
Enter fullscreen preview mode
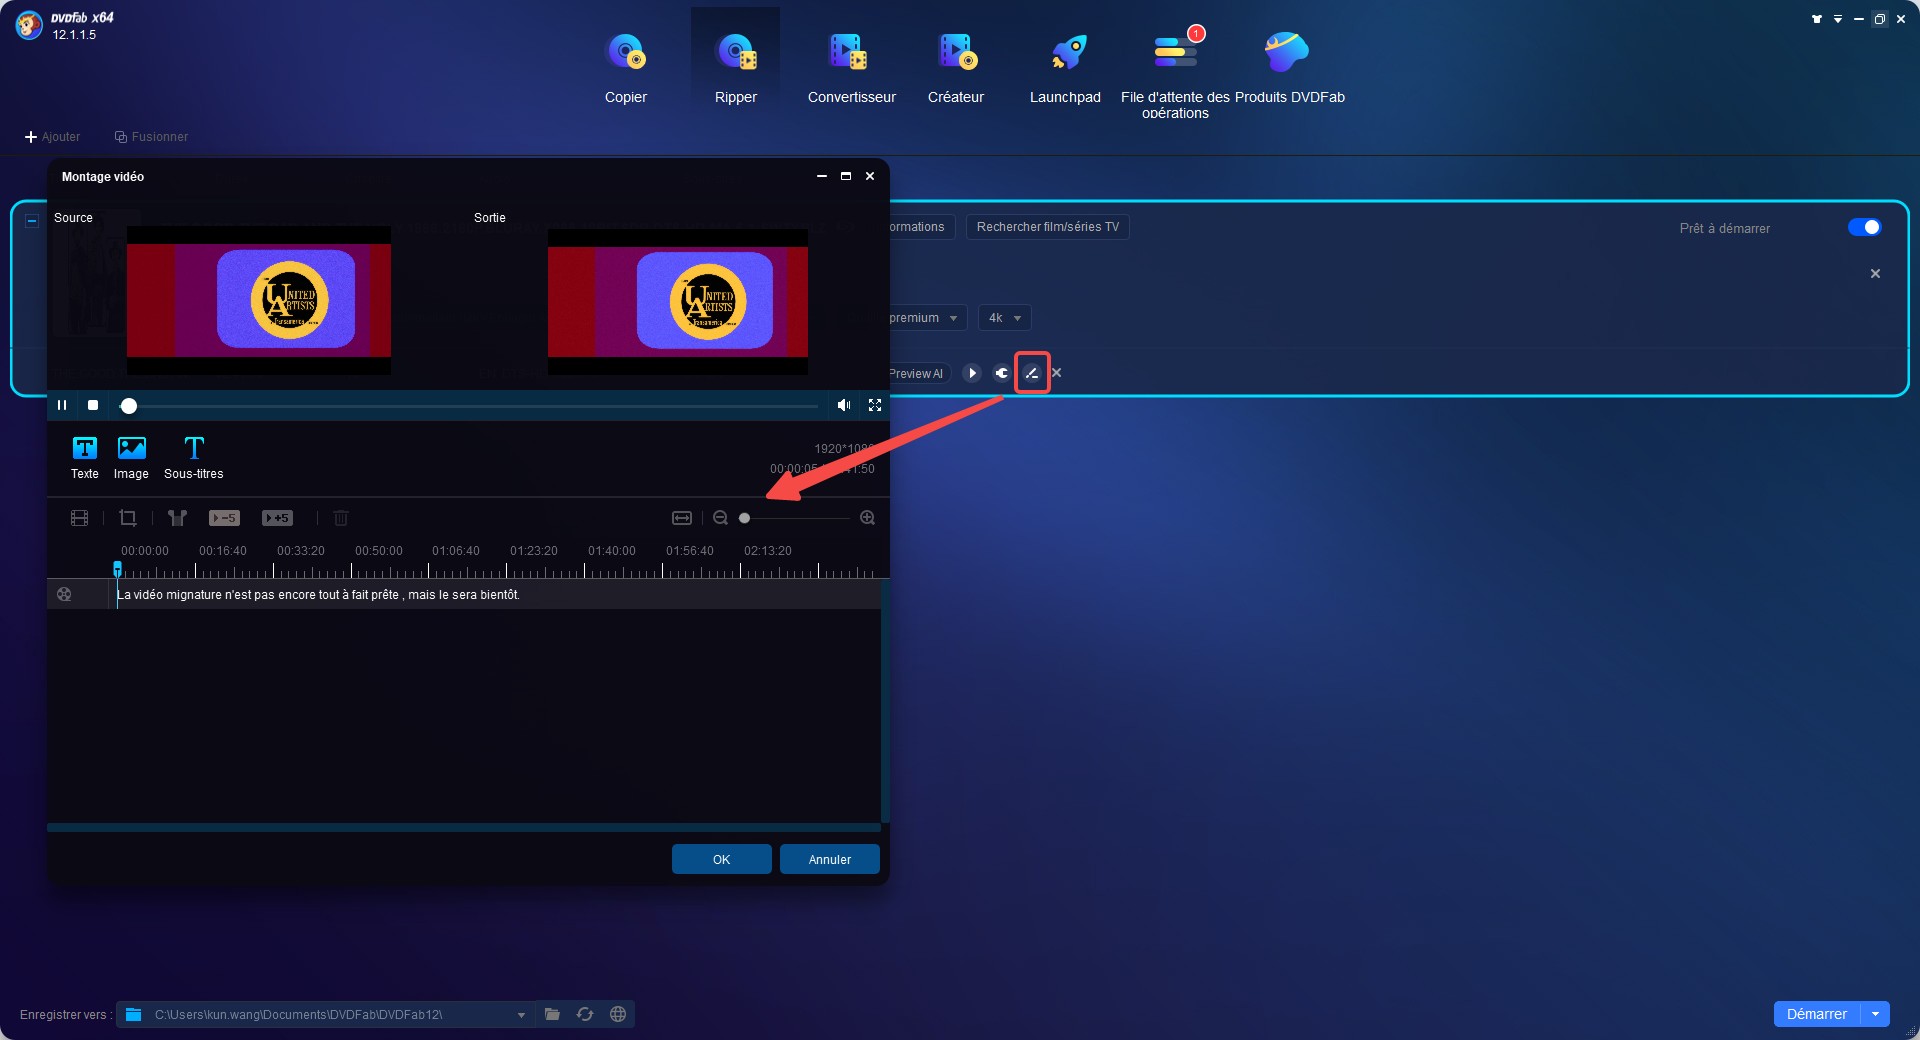[875, 405]
